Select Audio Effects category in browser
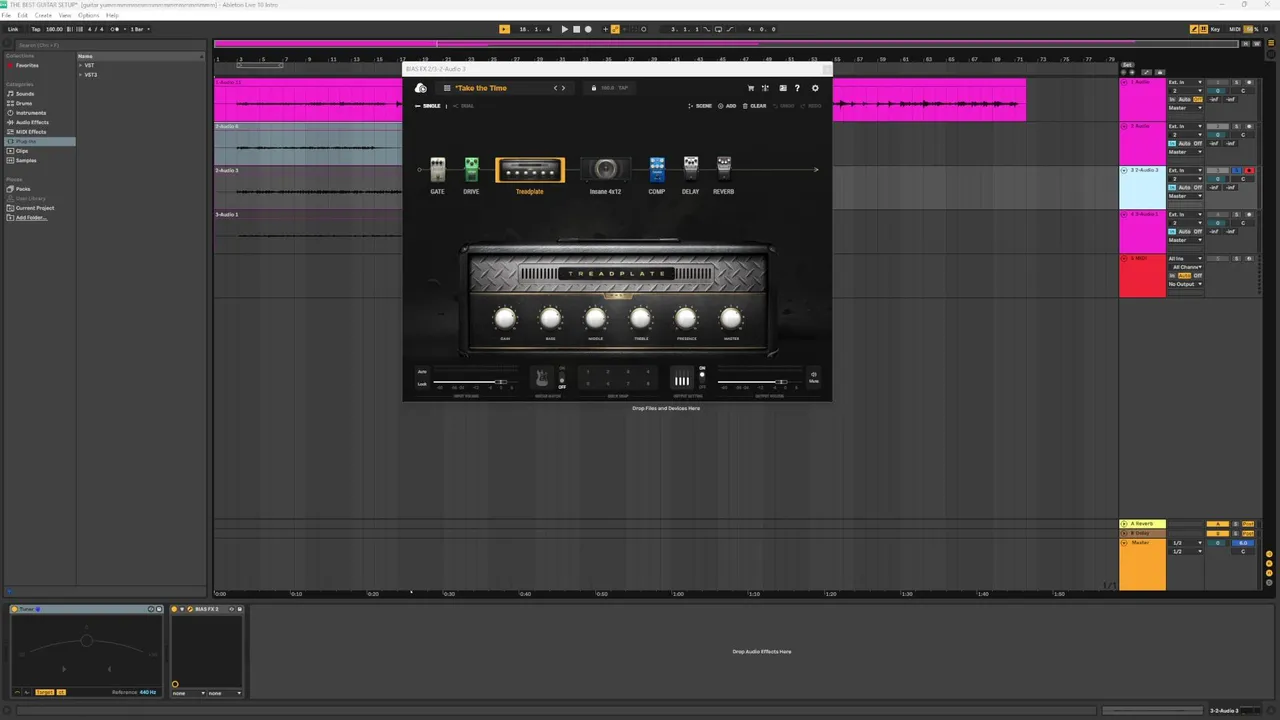Screen dimensions: 1280x720 tap(32, 122)
